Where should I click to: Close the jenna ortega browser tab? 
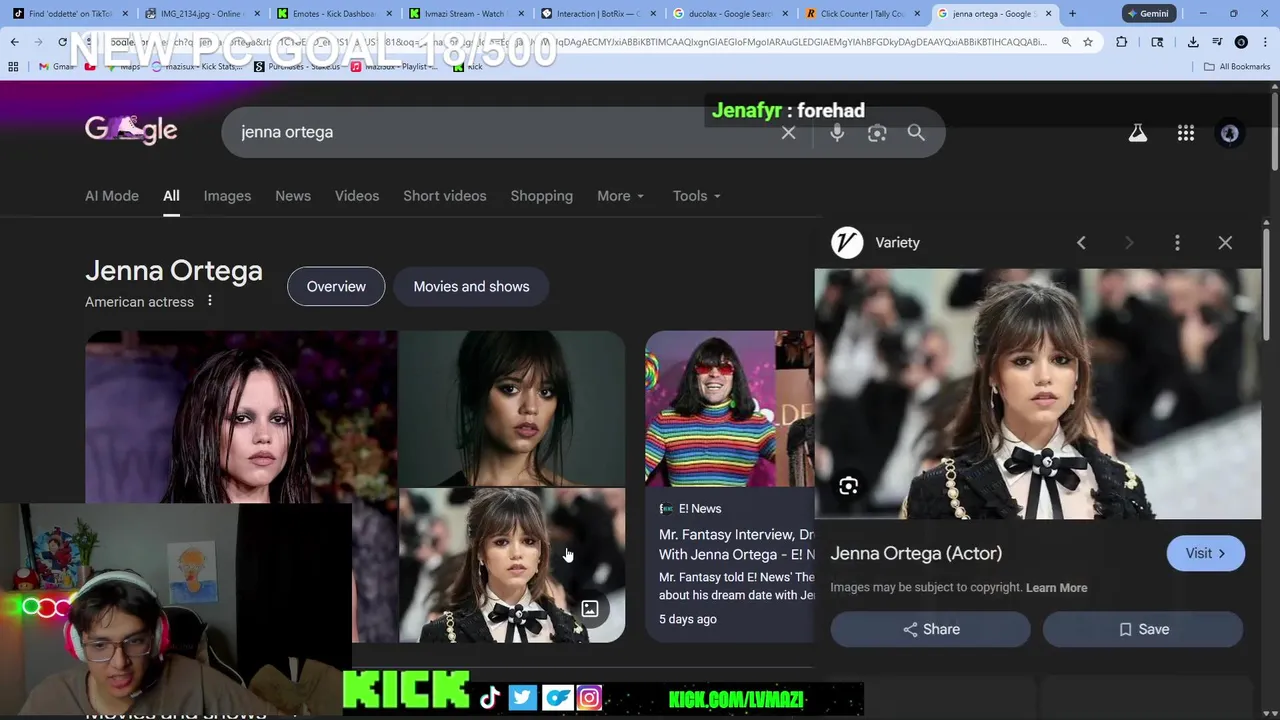coord(1049,14)
